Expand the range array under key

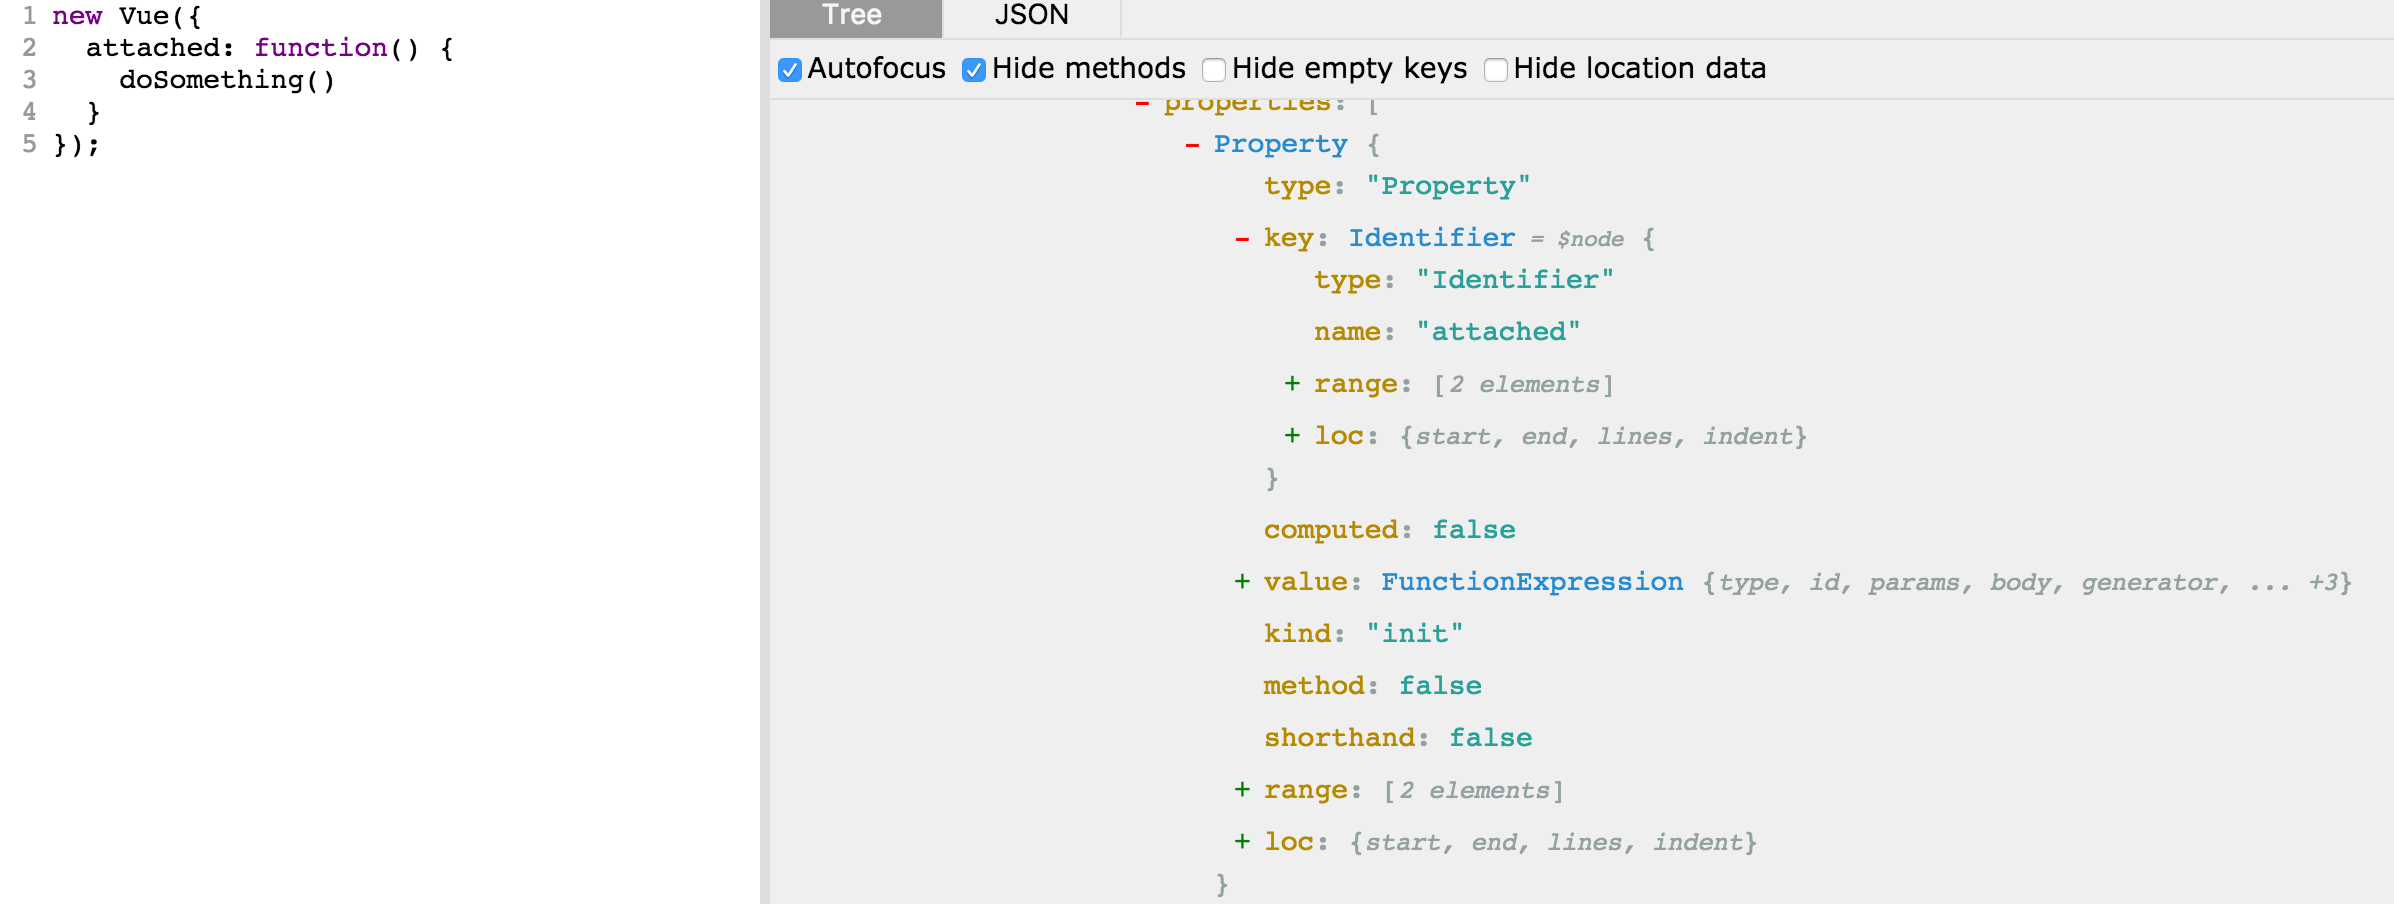tap(1291, 384)
